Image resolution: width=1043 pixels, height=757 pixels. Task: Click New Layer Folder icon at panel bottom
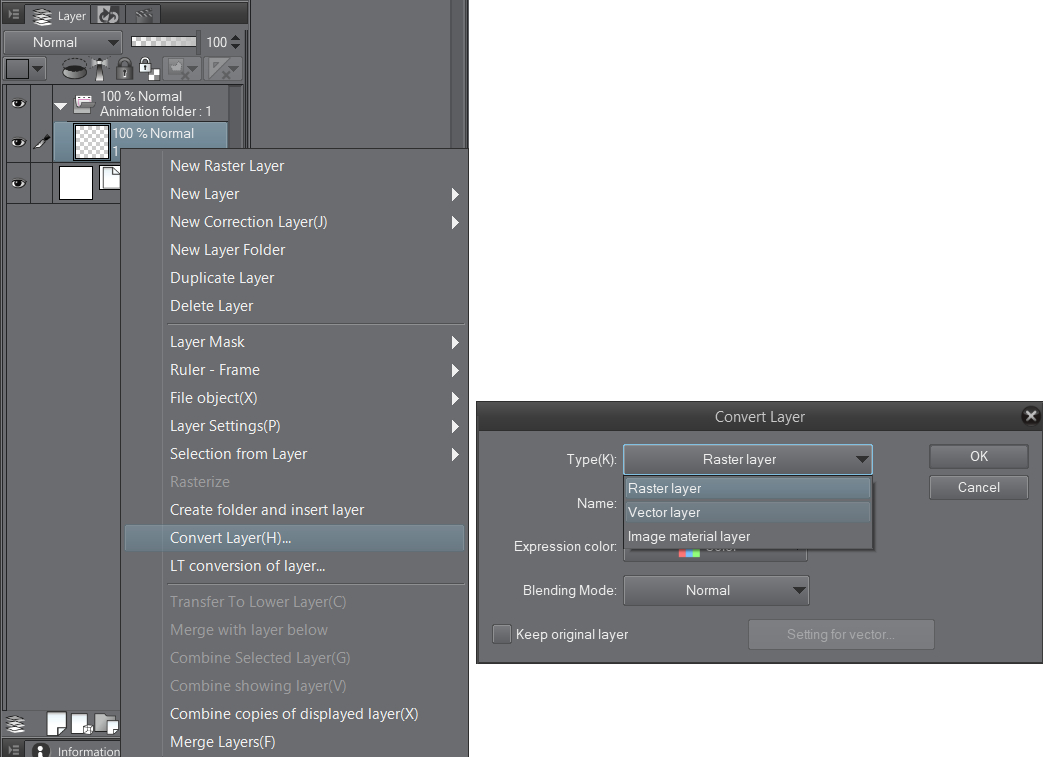(106, 723)
